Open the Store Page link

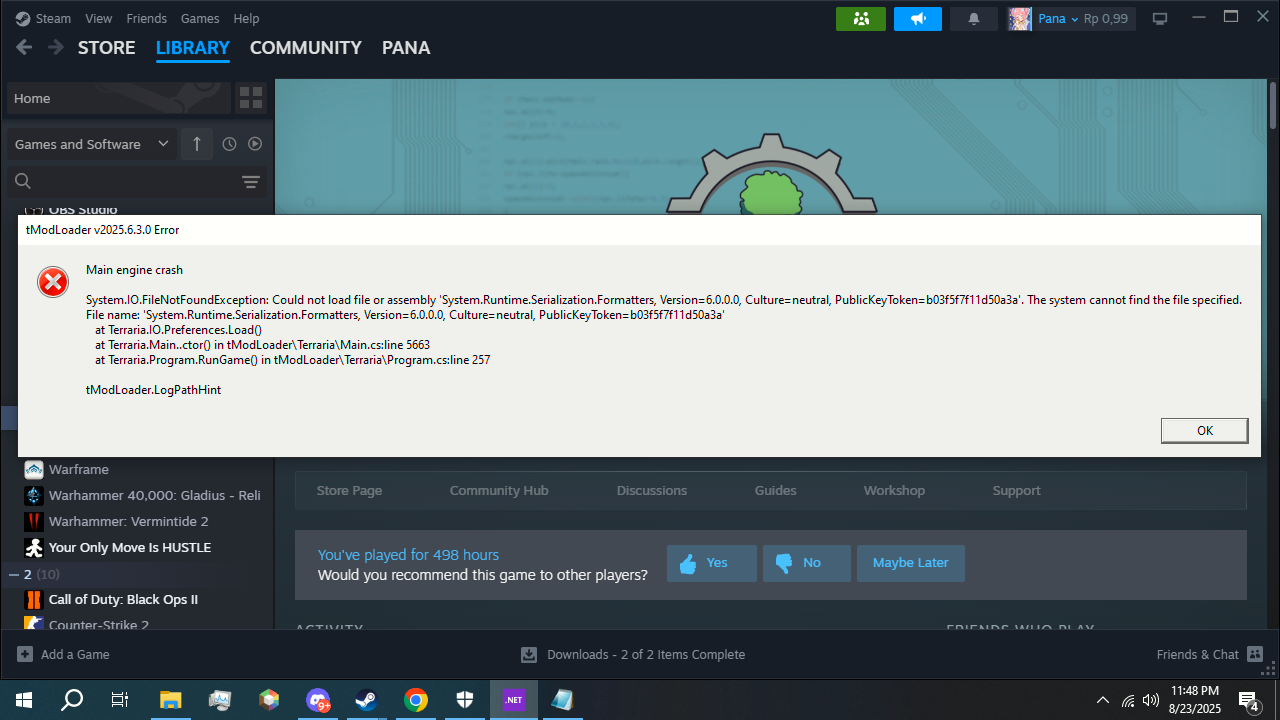349,490
